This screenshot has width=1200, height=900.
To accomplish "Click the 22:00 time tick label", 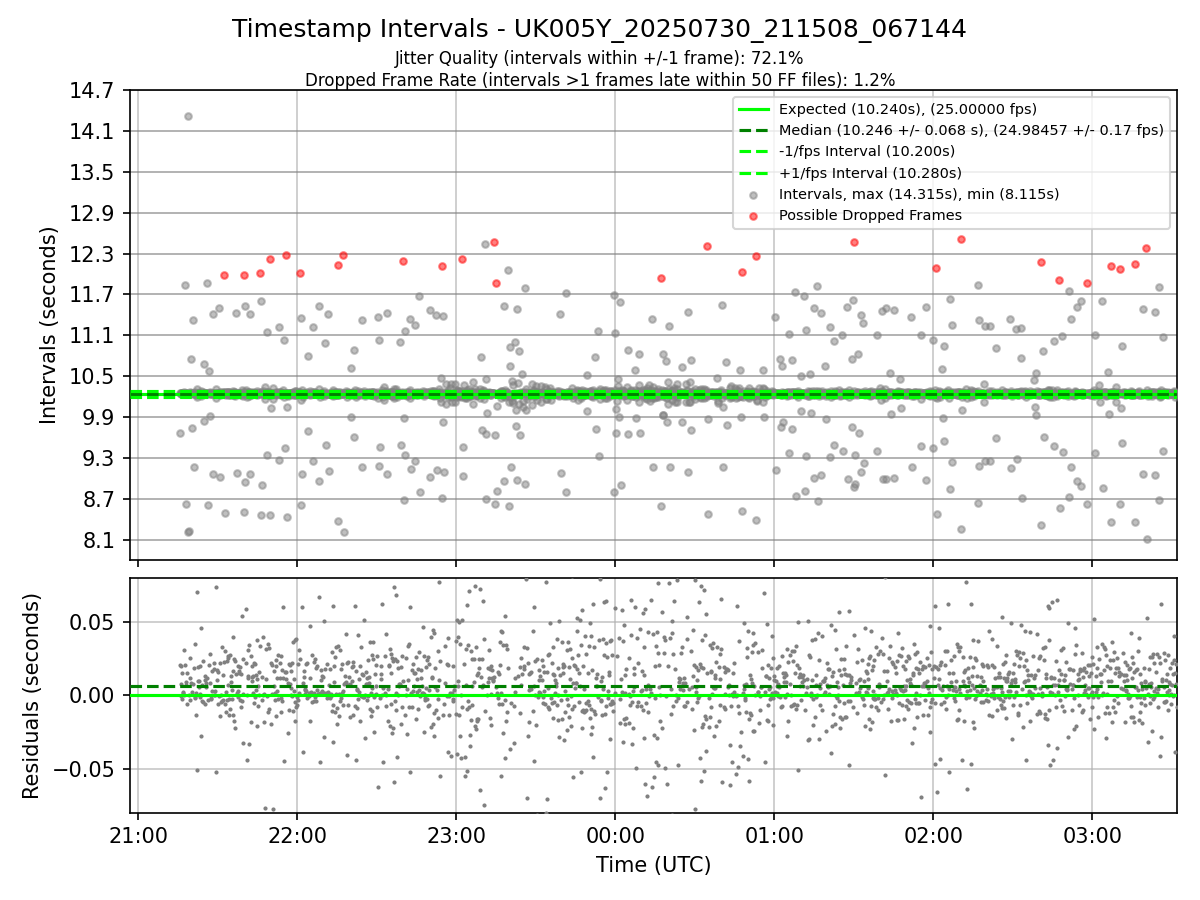I will pyautogui.click(x=297, y=834).
